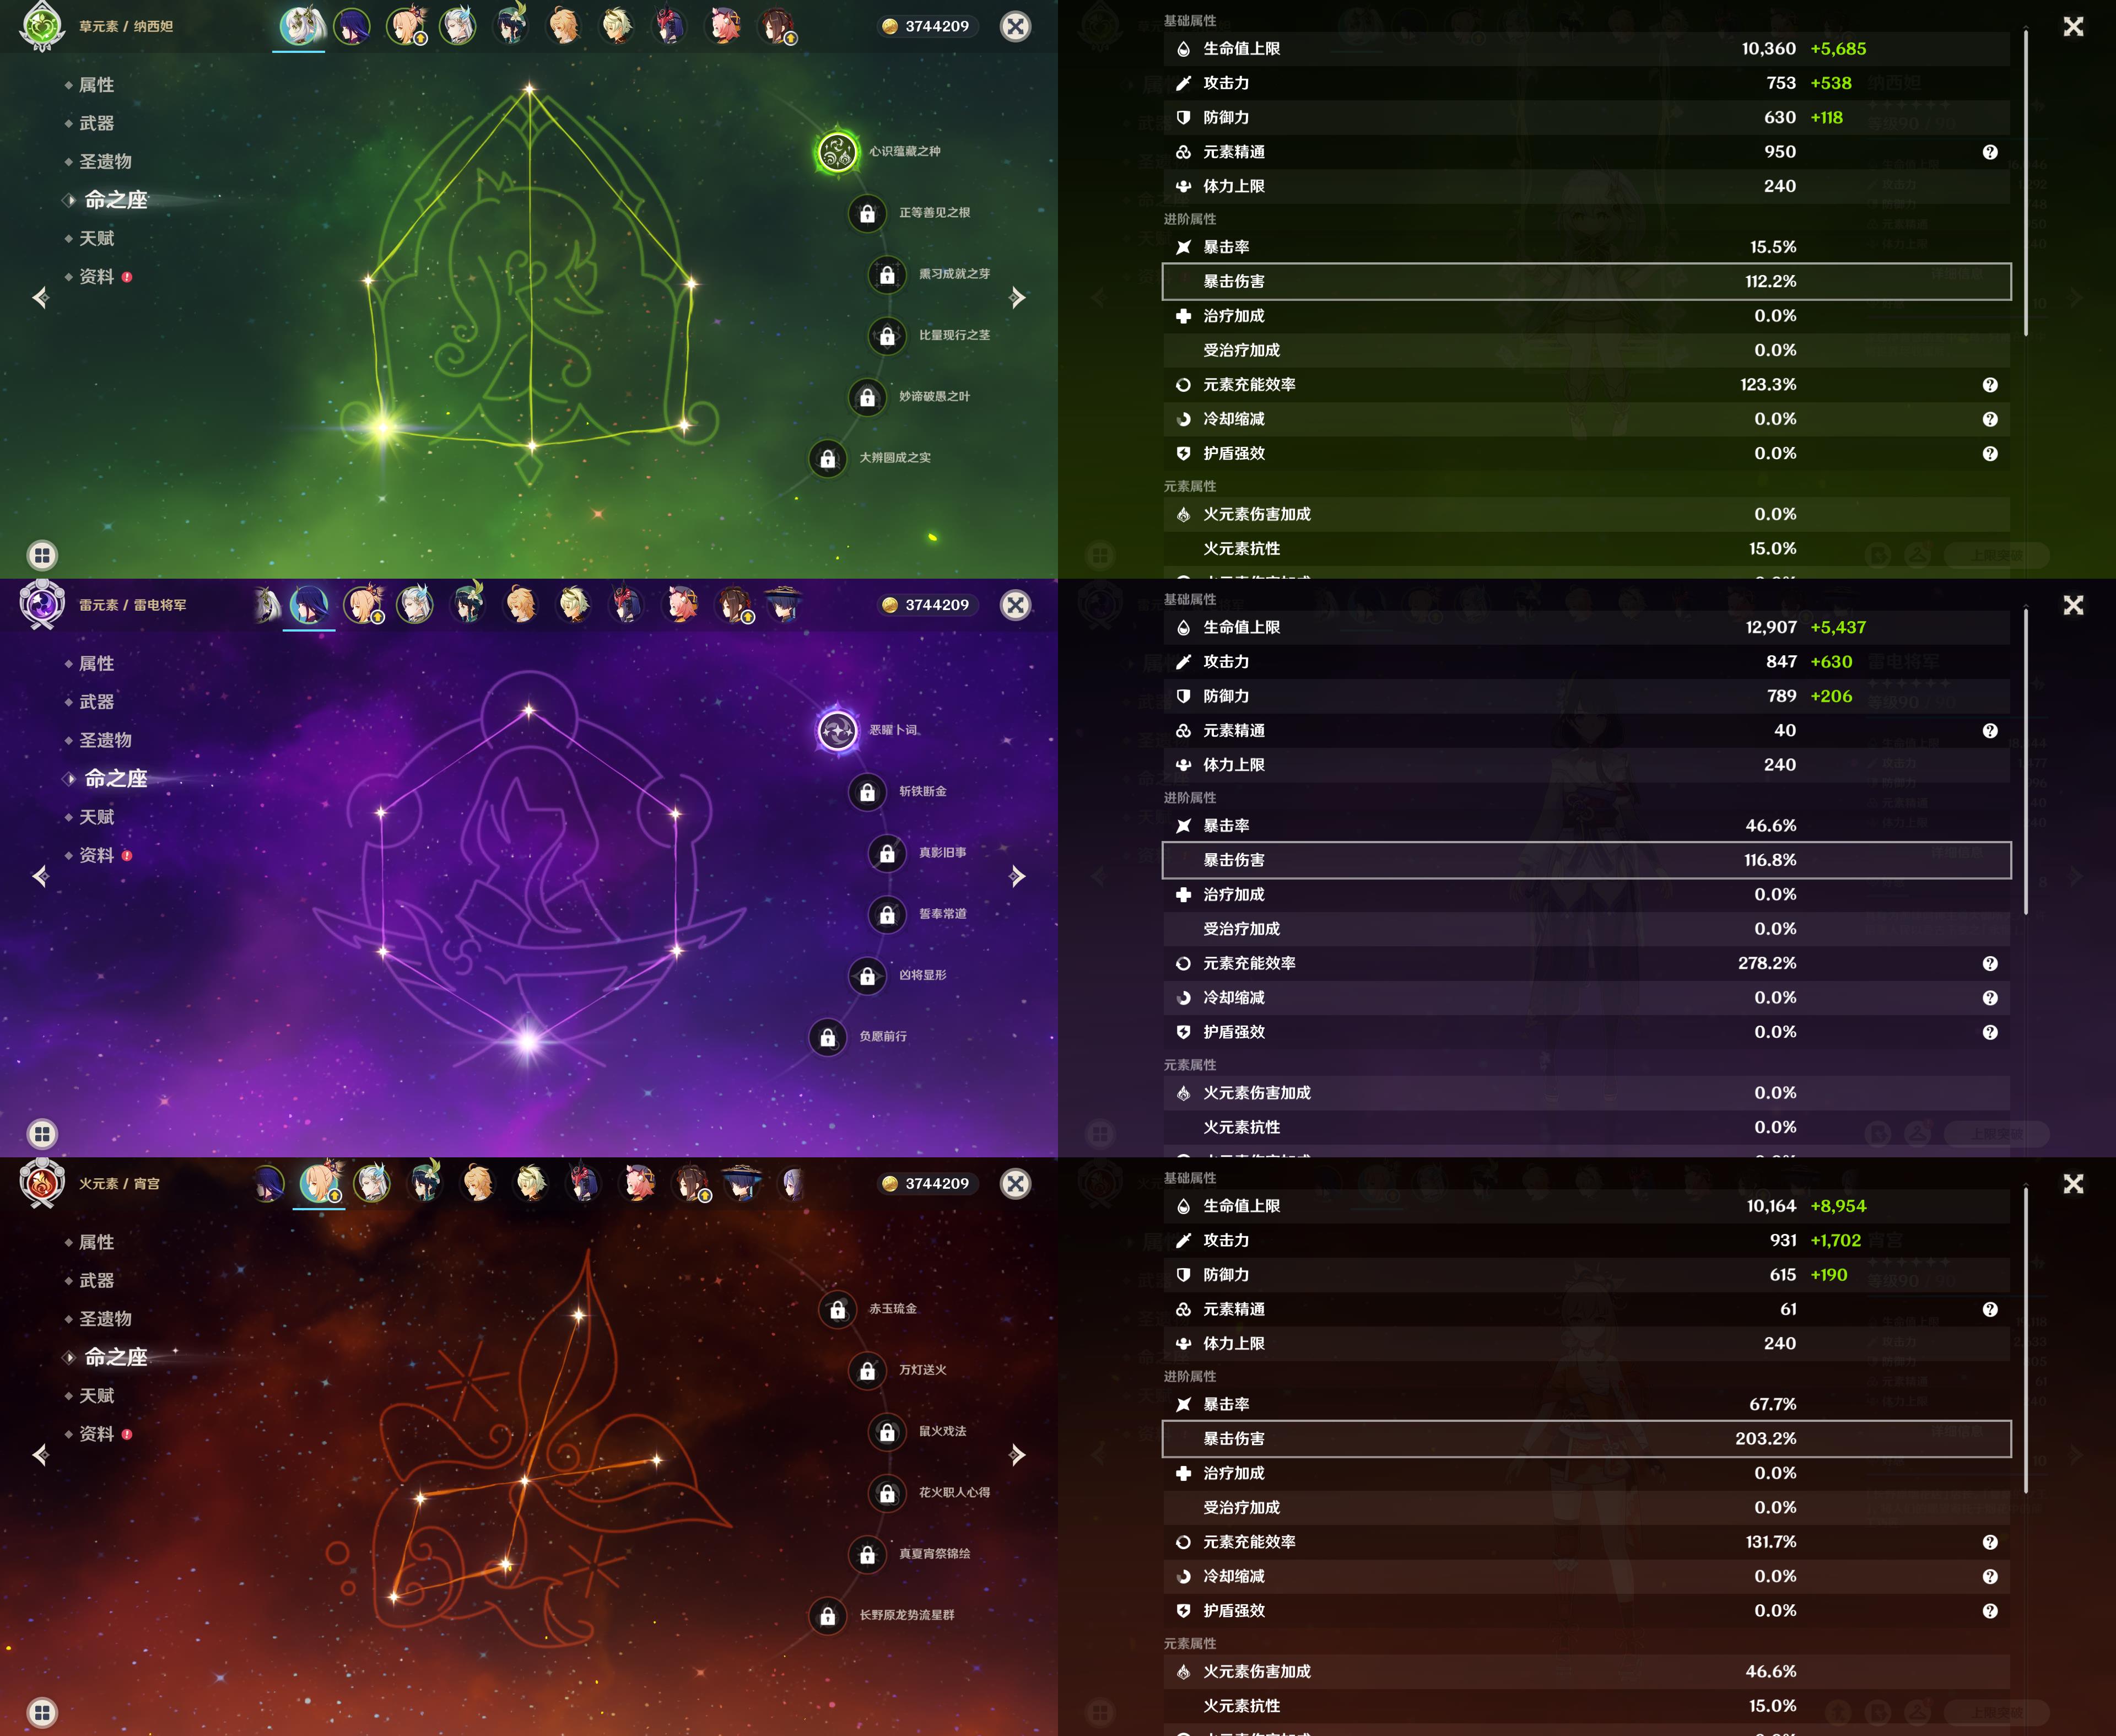Open help for 元素充能效率 278.2%
The height and width of the screenshot is (1736, 2116).
pyautogui.click(x=1989, y=964)
